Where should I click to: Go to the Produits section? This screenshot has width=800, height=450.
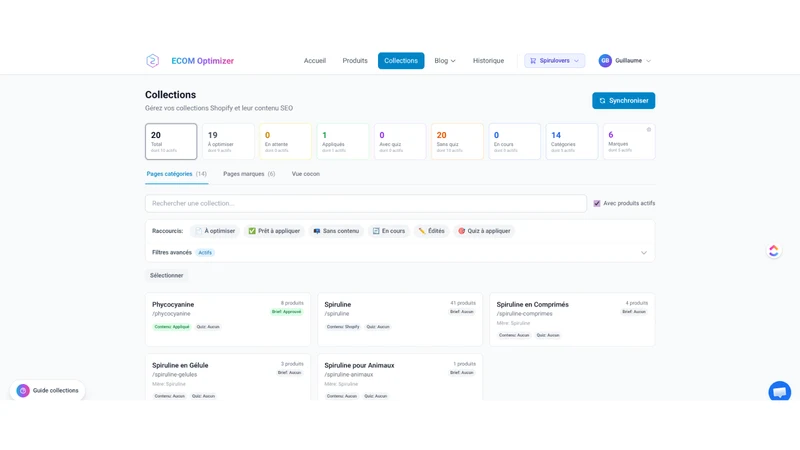pos(355,61)
